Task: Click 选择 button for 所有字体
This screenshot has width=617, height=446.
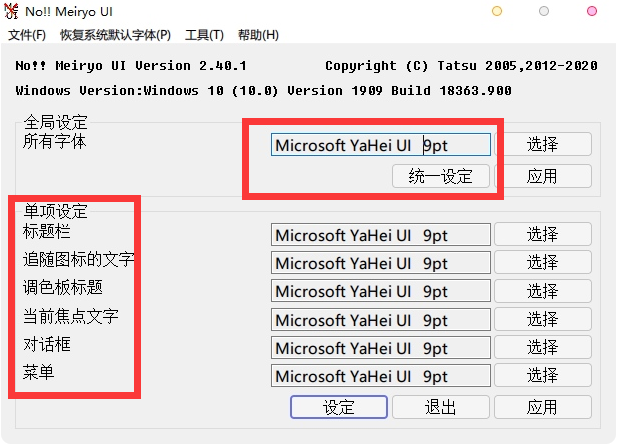Action: tap(543, 144)
